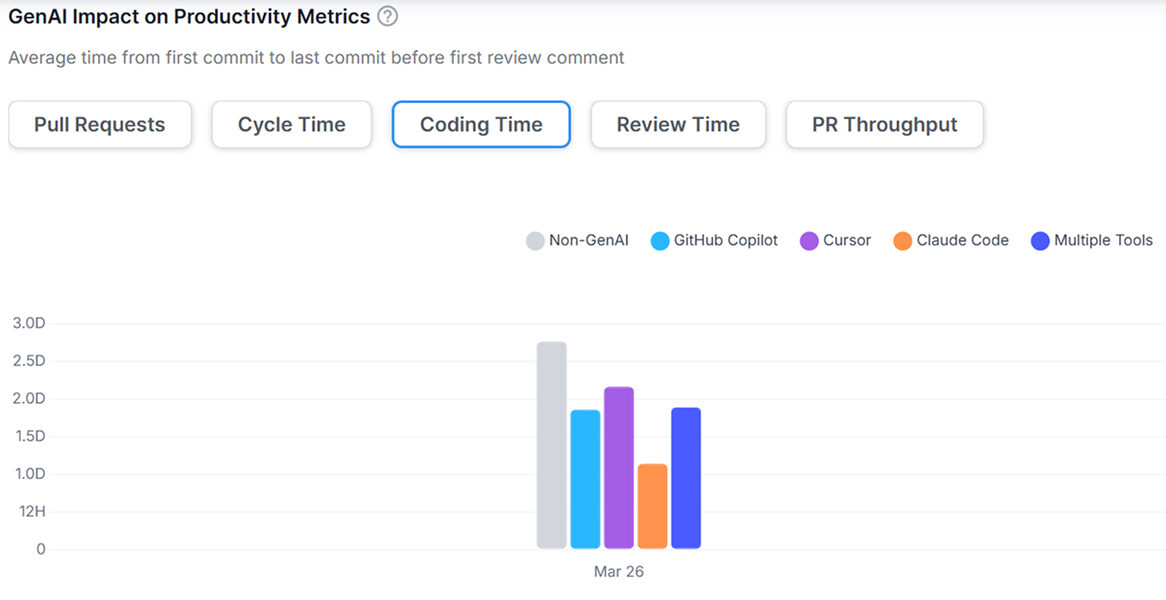
Task: Switch to the Pull Requests tab
Action: coord(100,125)
